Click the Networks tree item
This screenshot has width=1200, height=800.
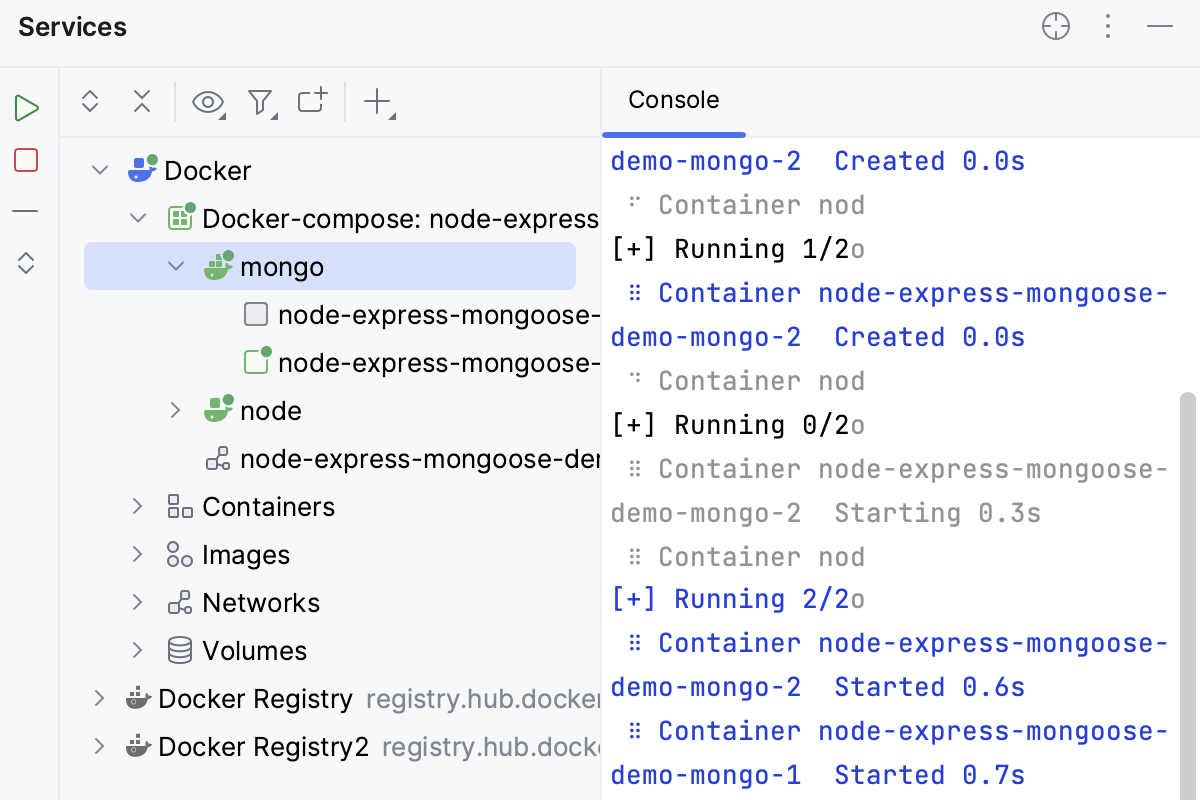(260, 603)
